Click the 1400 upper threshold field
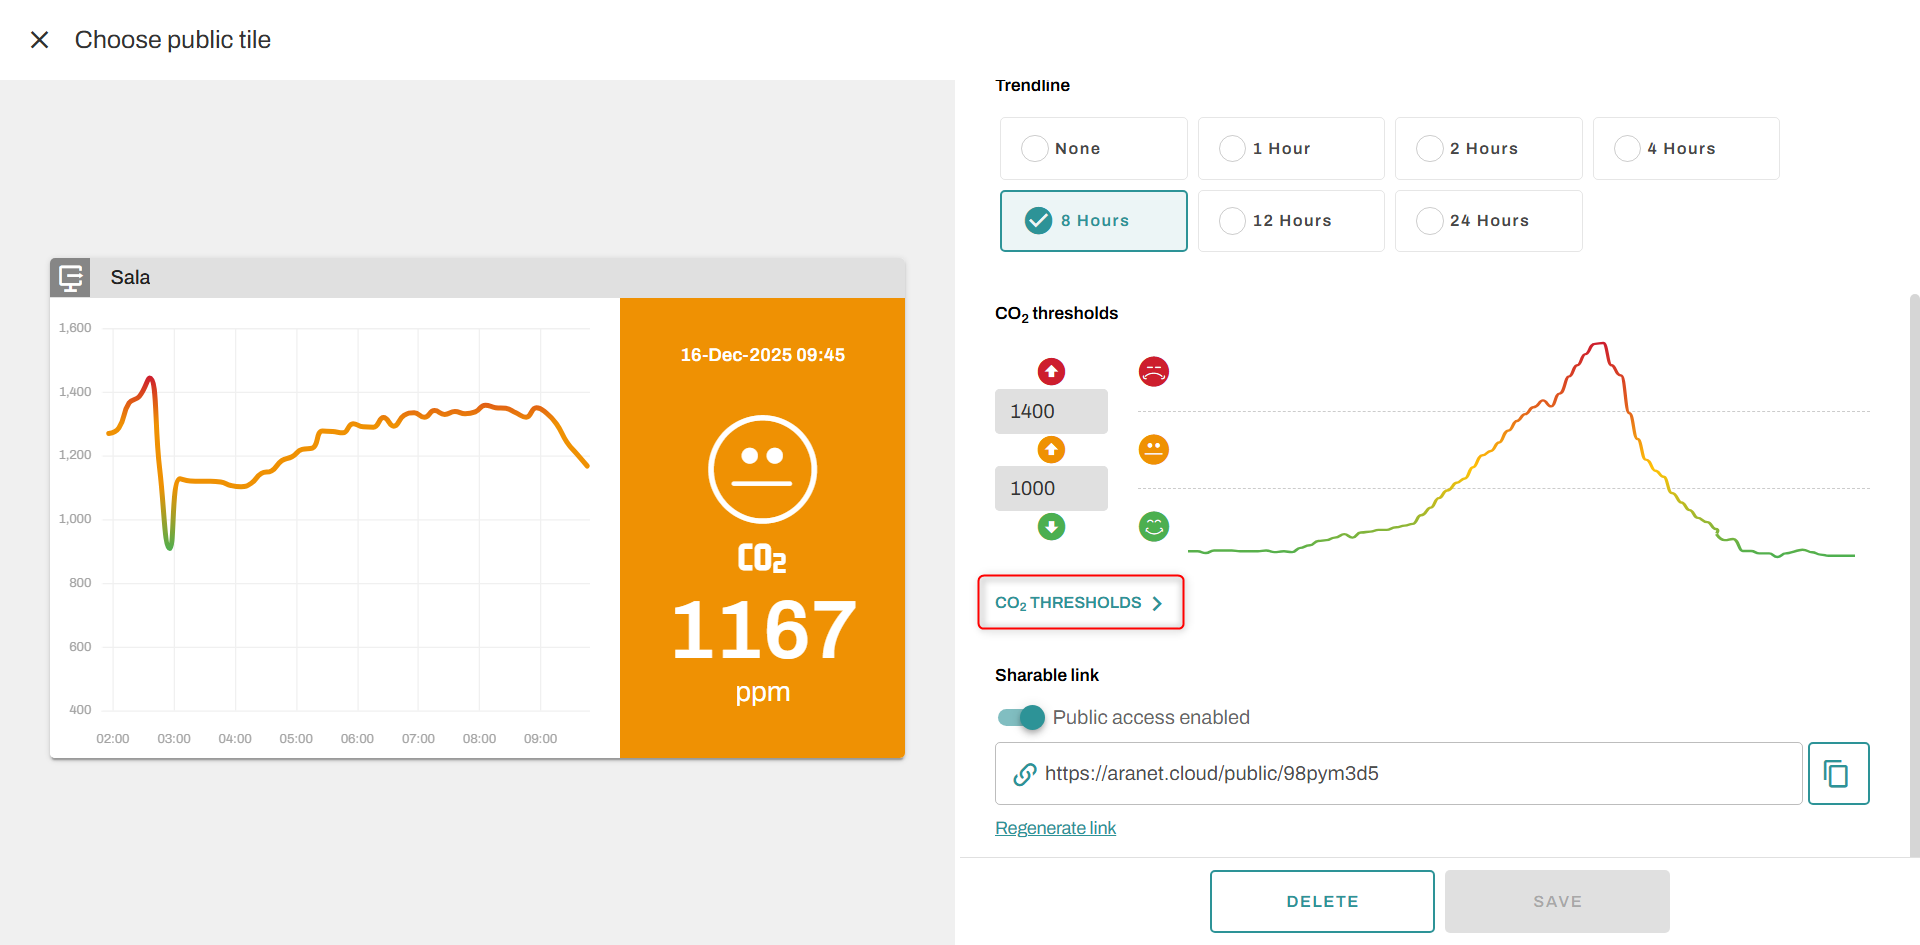 click(x=1050, y=411)
